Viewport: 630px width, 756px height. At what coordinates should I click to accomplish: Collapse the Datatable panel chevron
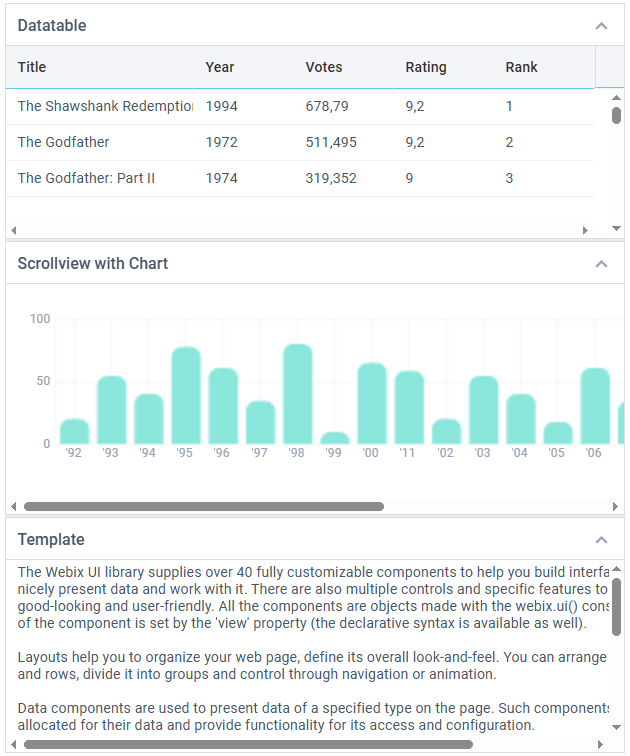tap(601, 26)
